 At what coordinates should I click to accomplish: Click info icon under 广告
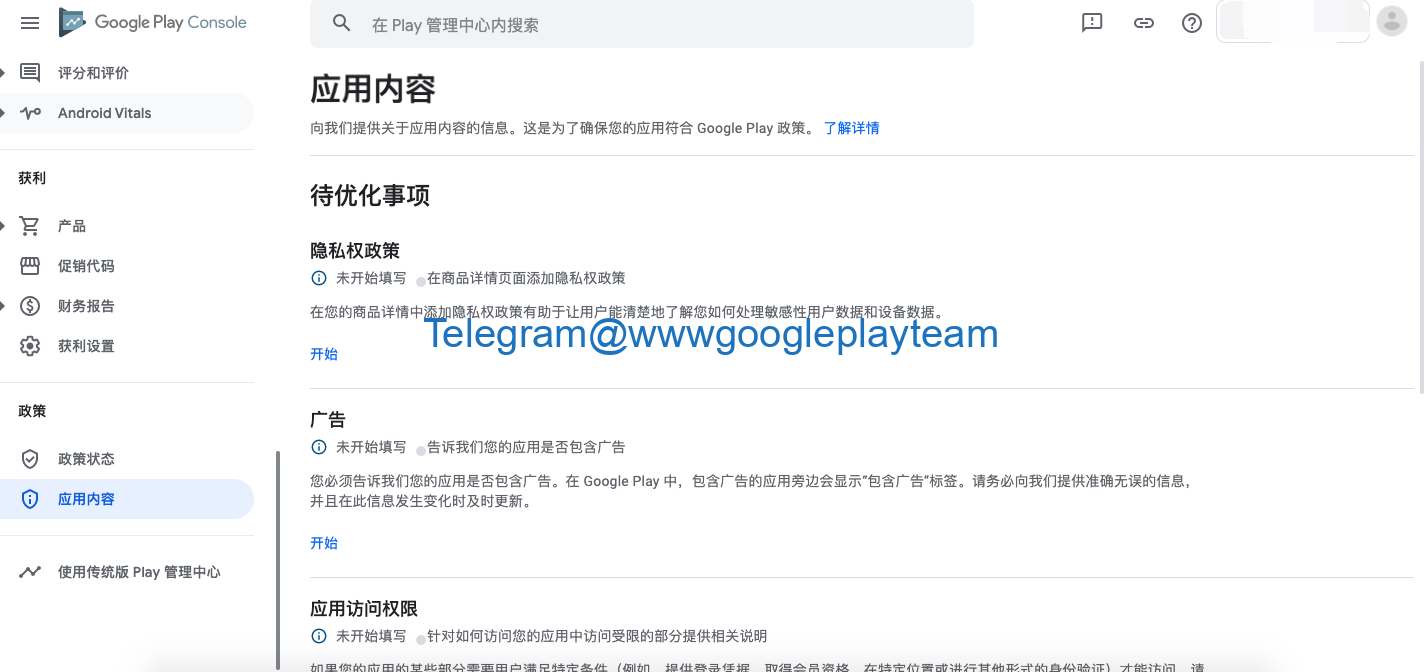click(319, 447)
